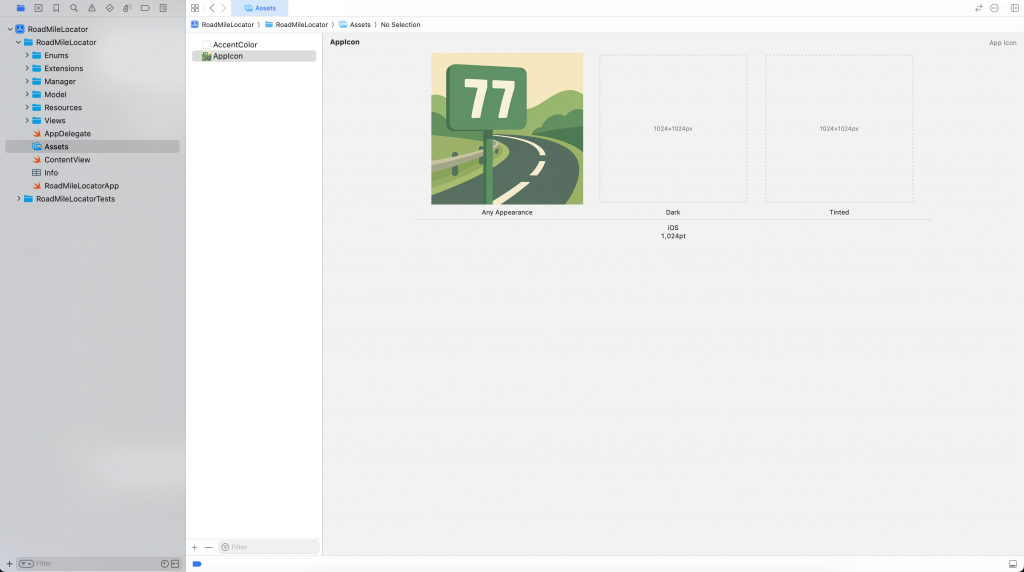The width and height of the screenshot is (1024, 572).
Task: Click the swap editor arrows icon
Action: click(978, 8)
